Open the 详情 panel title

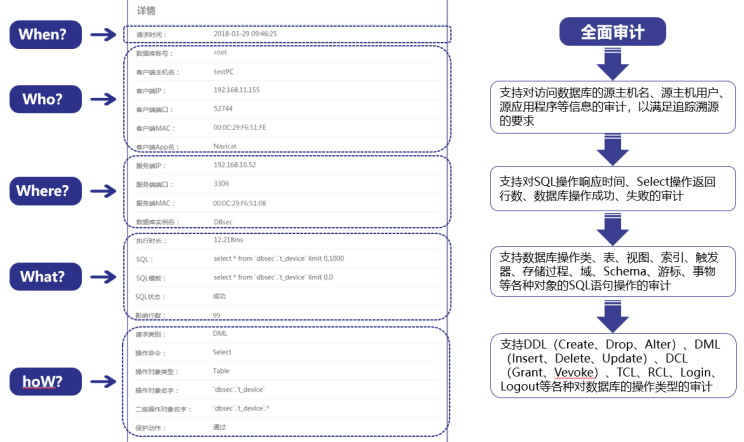coord(148,10)
